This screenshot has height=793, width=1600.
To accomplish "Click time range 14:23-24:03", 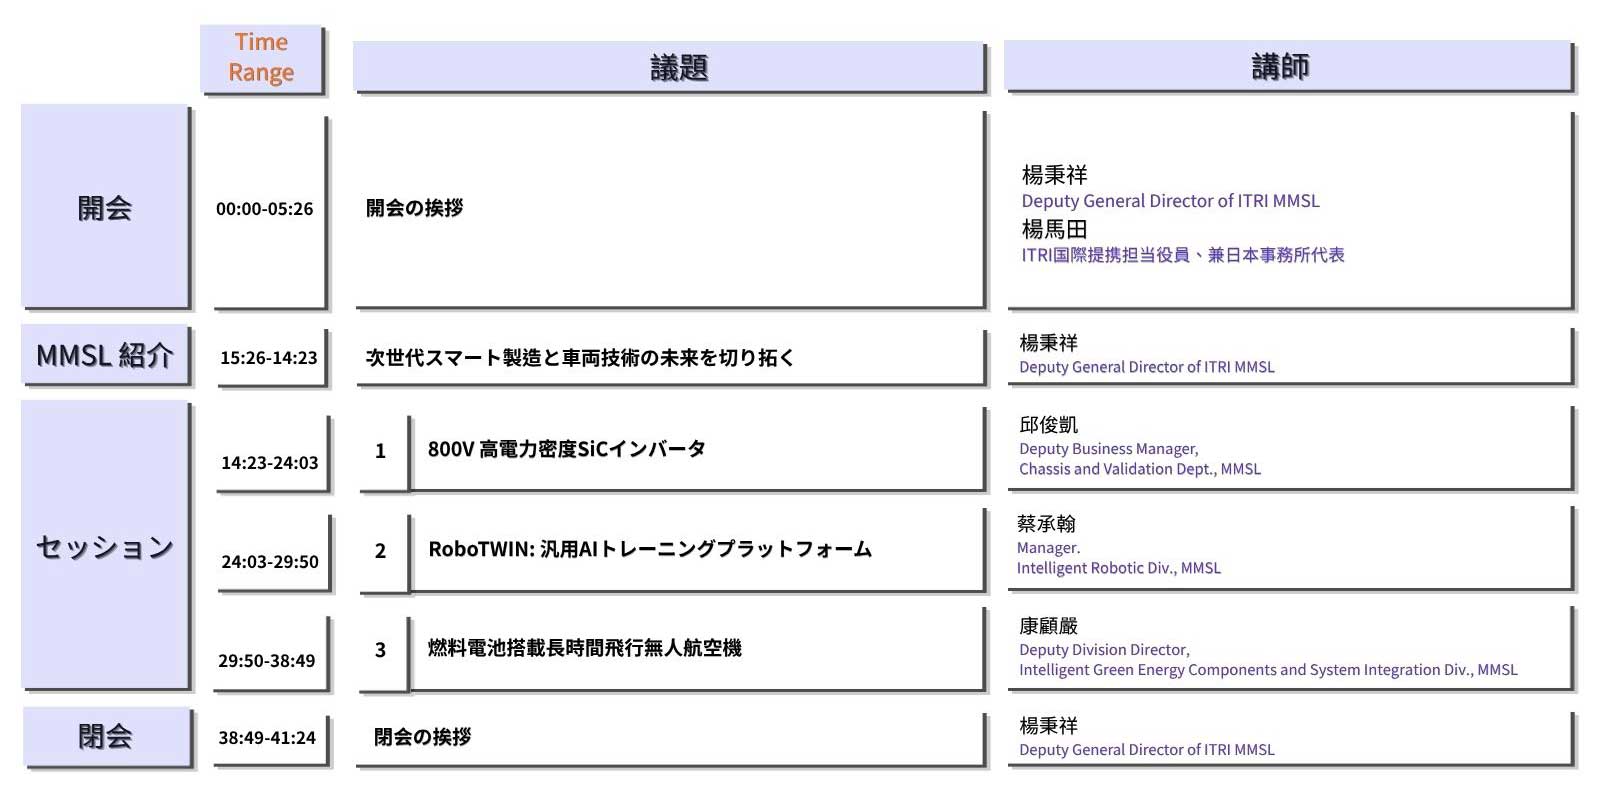I will point(269,462).
